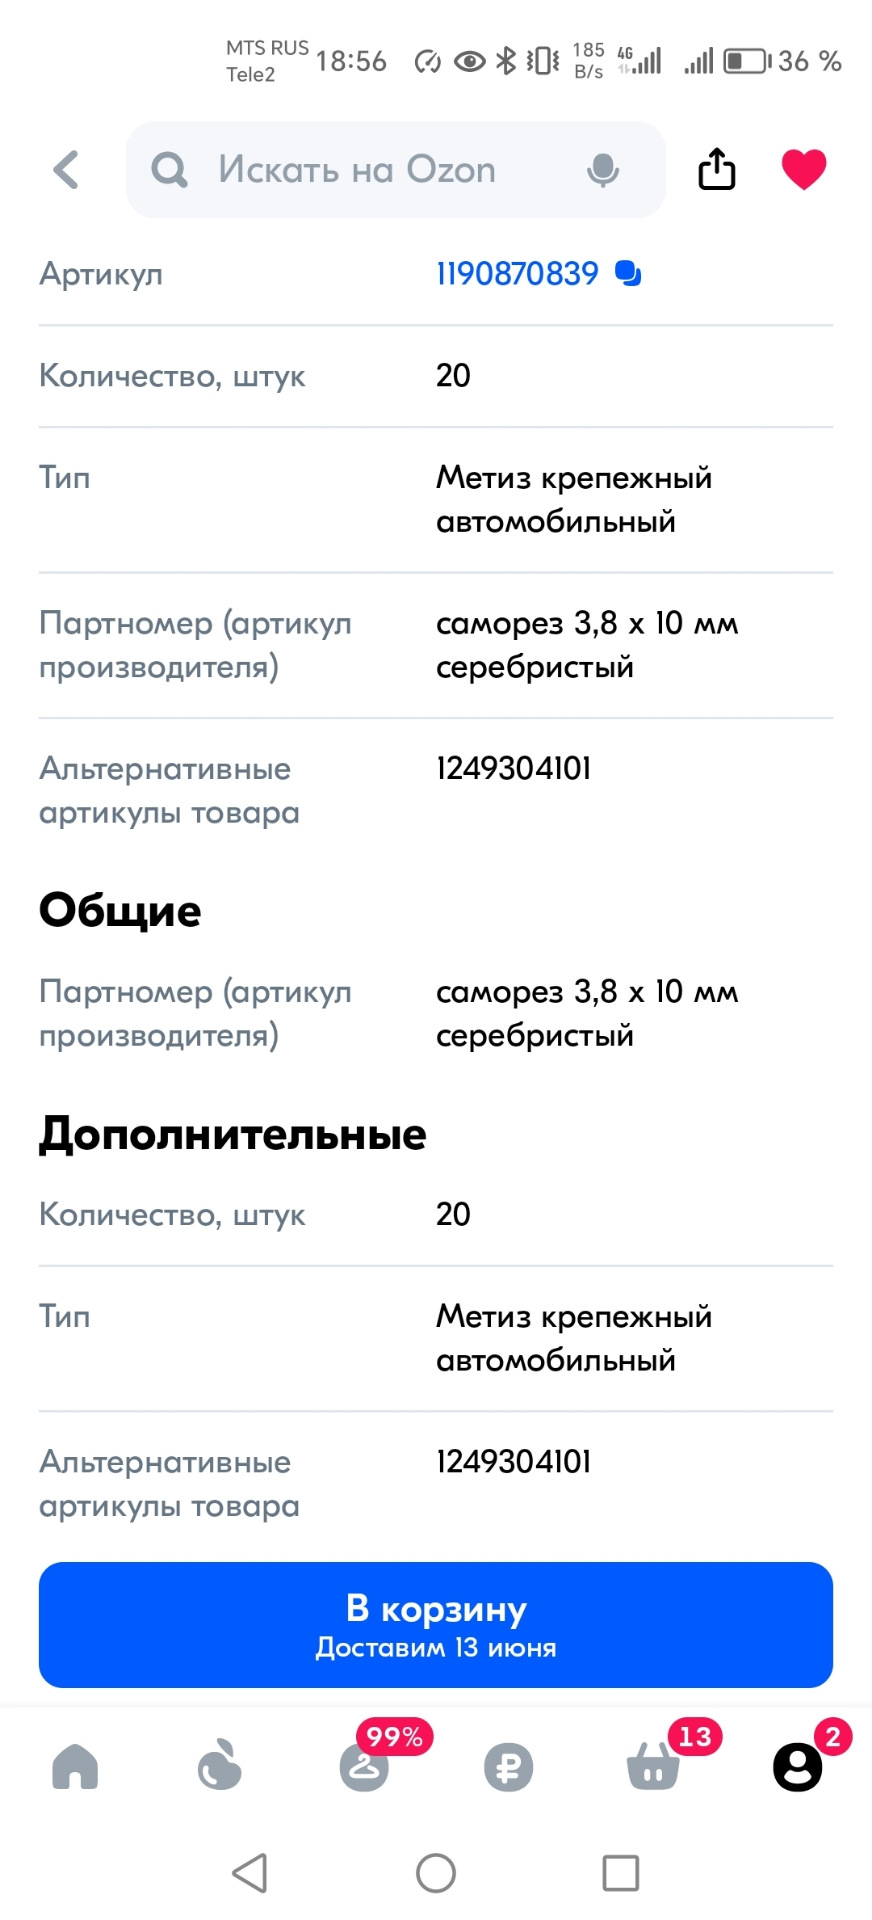
Task: Share this product page
Action: [x=716, y=169]
